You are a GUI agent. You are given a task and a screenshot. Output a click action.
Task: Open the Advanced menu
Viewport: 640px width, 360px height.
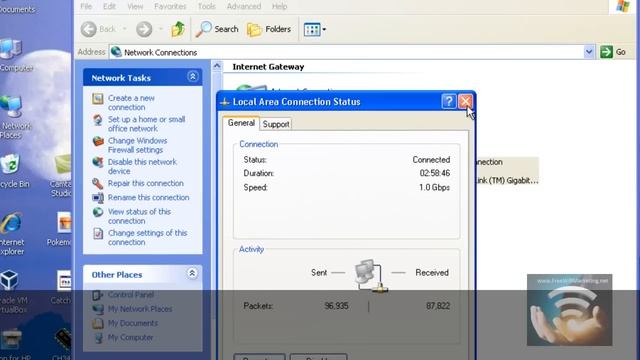pos(244,6)
